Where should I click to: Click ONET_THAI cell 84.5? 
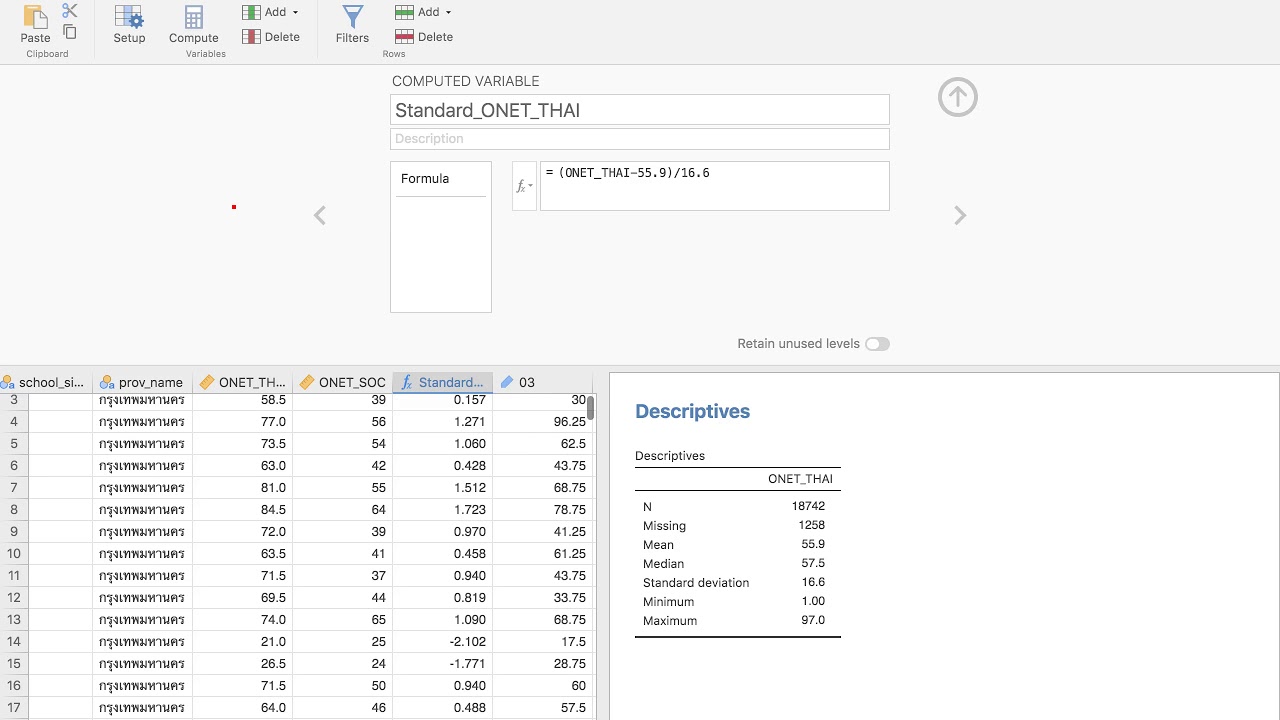tap(242, 510)
